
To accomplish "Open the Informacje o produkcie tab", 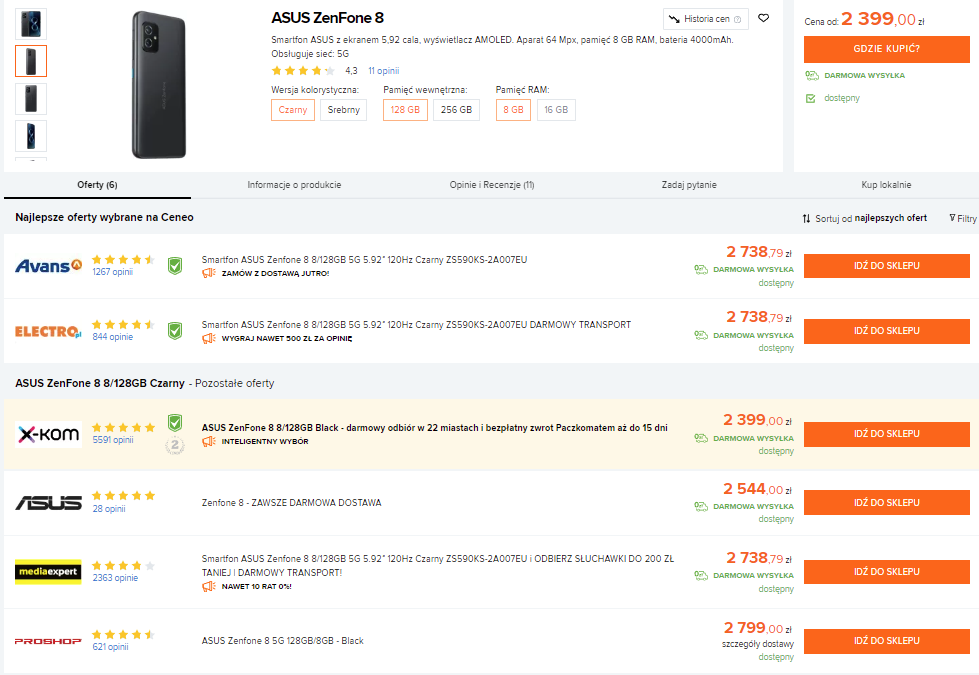I will pyautogui.click(x=294, y=185).
